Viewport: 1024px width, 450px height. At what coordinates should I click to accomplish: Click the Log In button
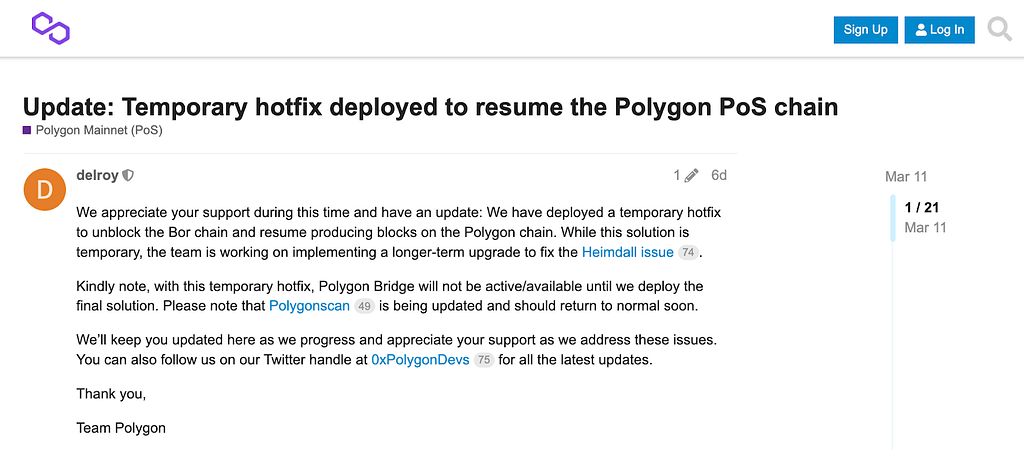click(939, 30)
